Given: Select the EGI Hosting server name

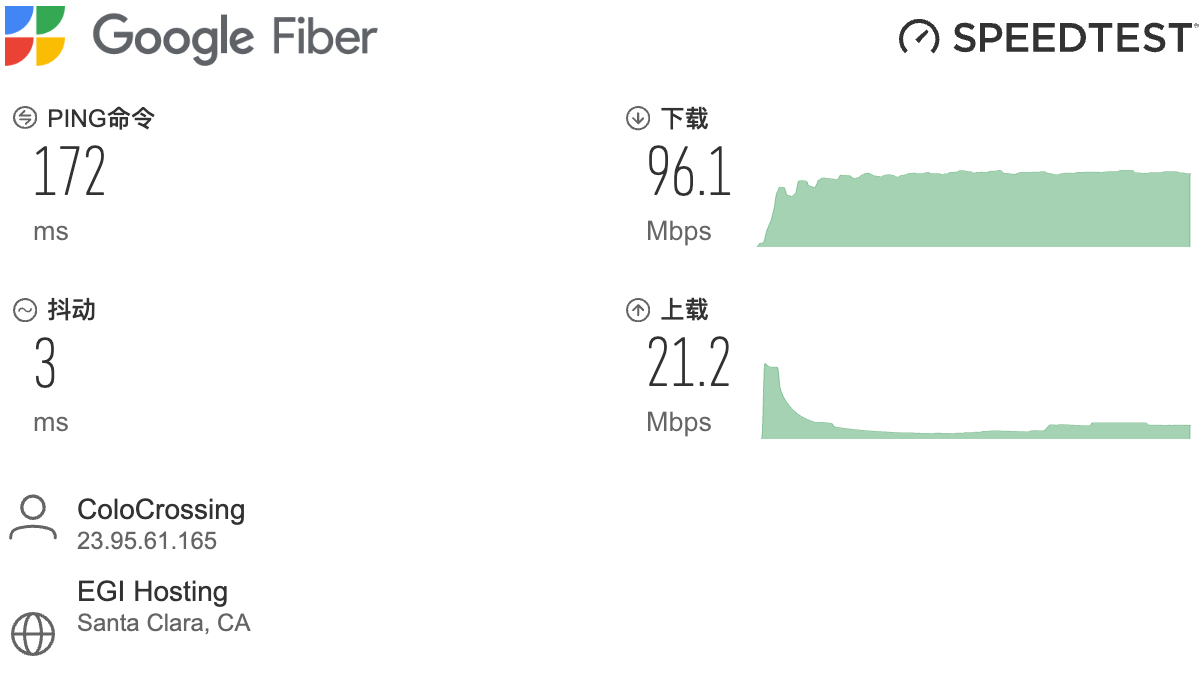Looking at the screenshot, I should 153,591.
